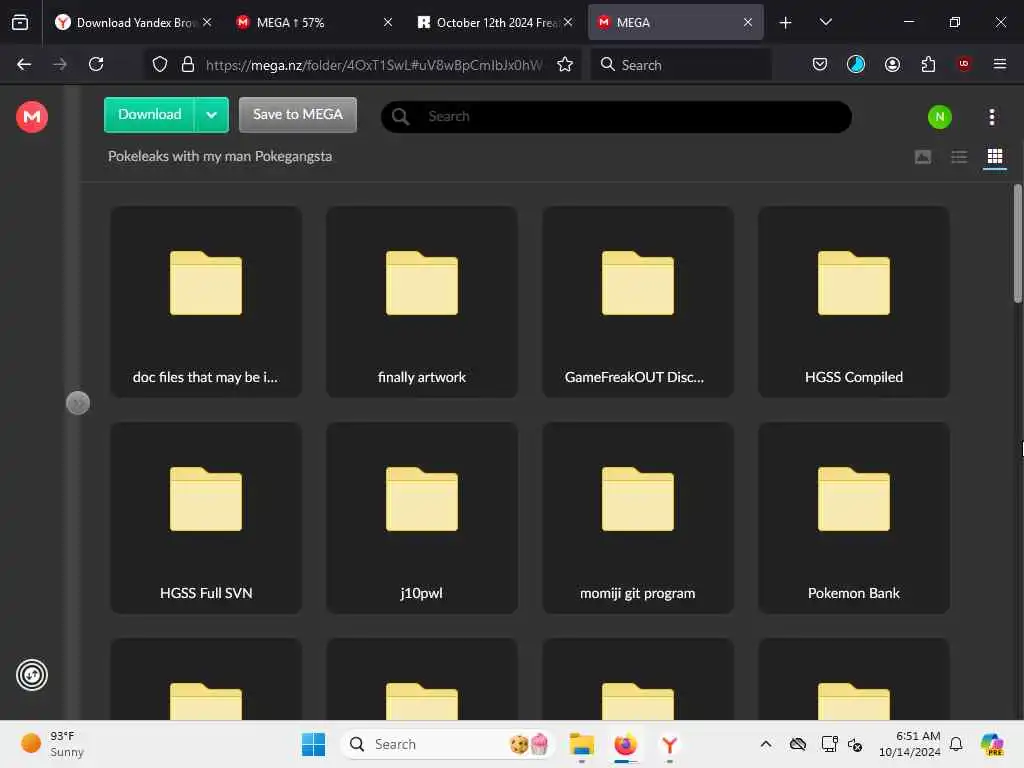Click the site security padlock icon
This screenshot has width=1024, height=768.
click(187, 65)
